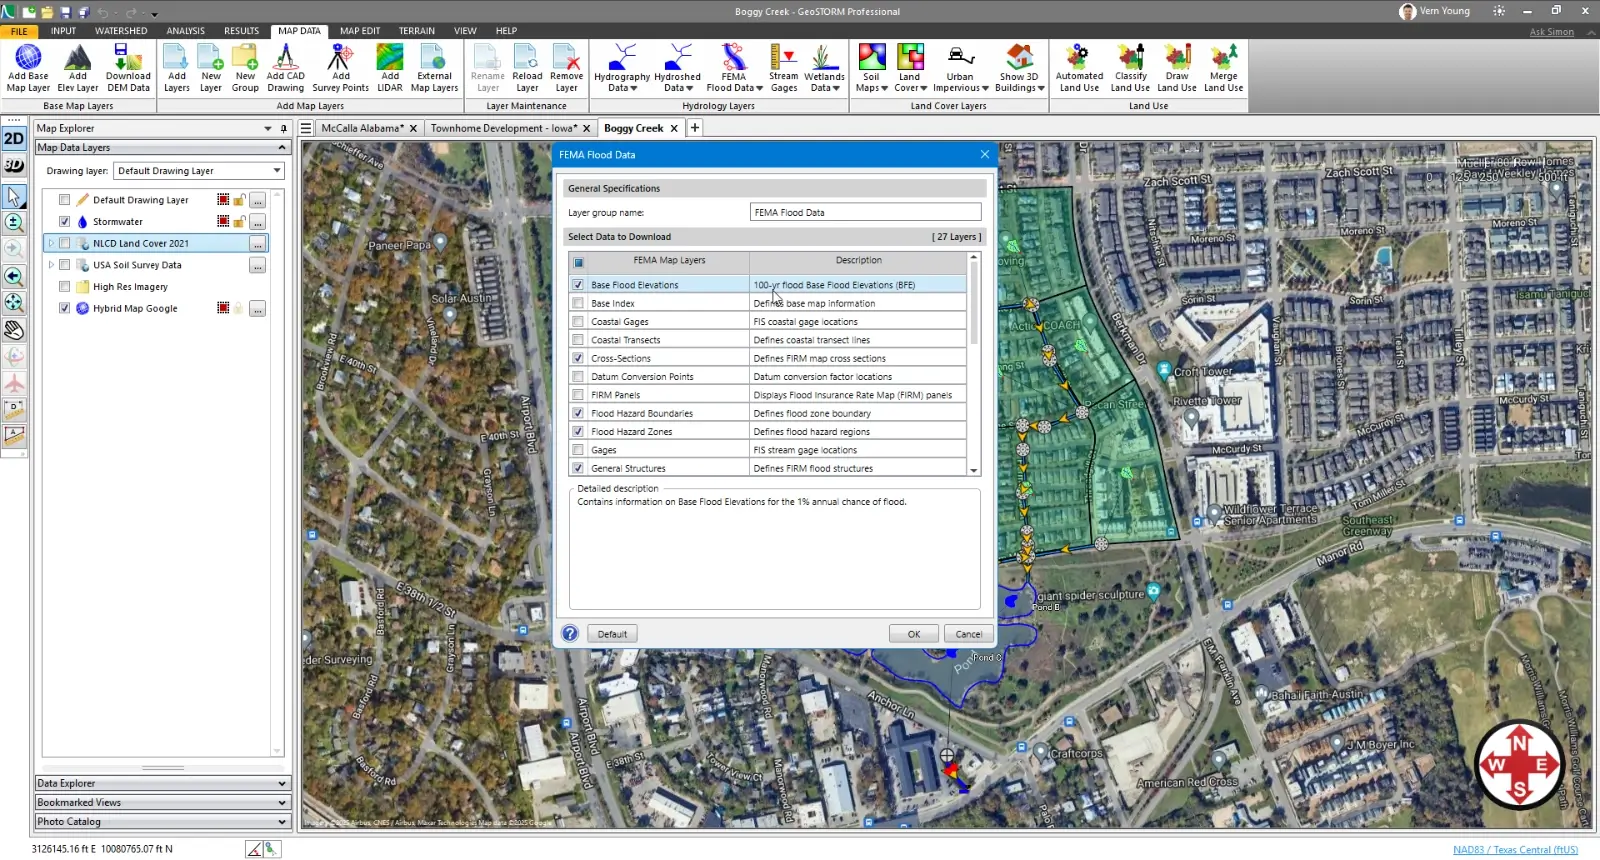Click the Stream Gages icon
Image resolution: width=1600 pixels, height=860 pixels.
pos(783,67)
